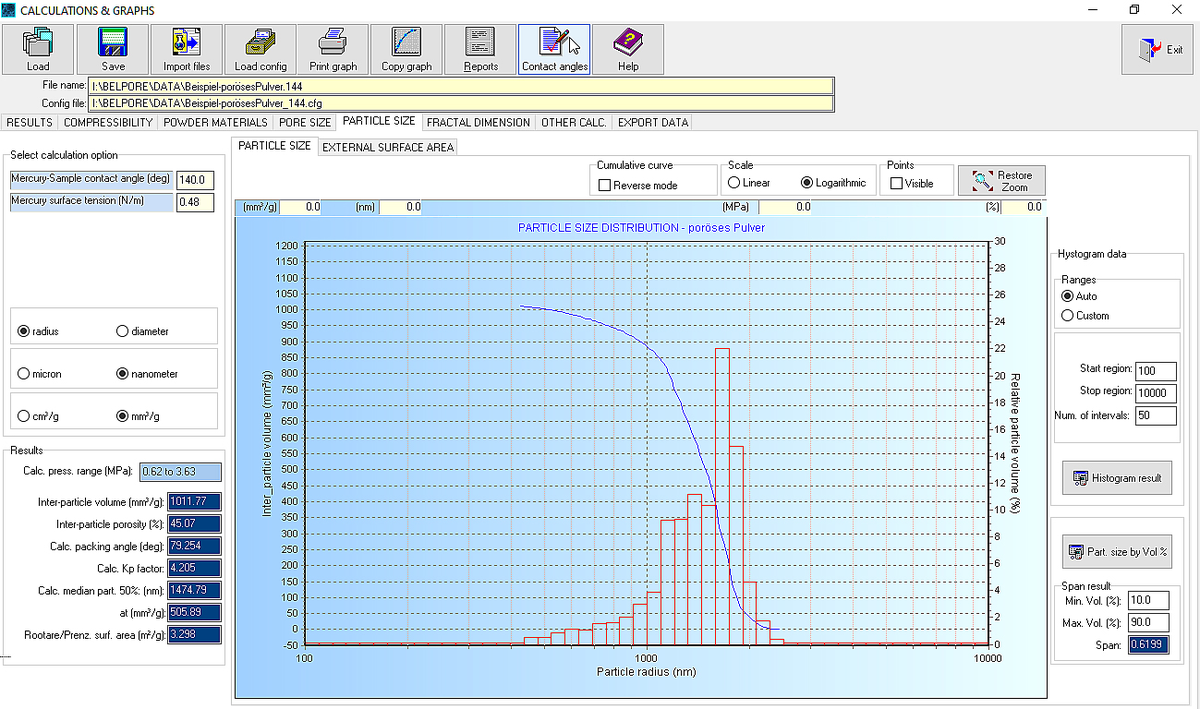The image size is (1200, 709).
Task: Print the graph
Action: pyautogui.click(x=333, y=49)
